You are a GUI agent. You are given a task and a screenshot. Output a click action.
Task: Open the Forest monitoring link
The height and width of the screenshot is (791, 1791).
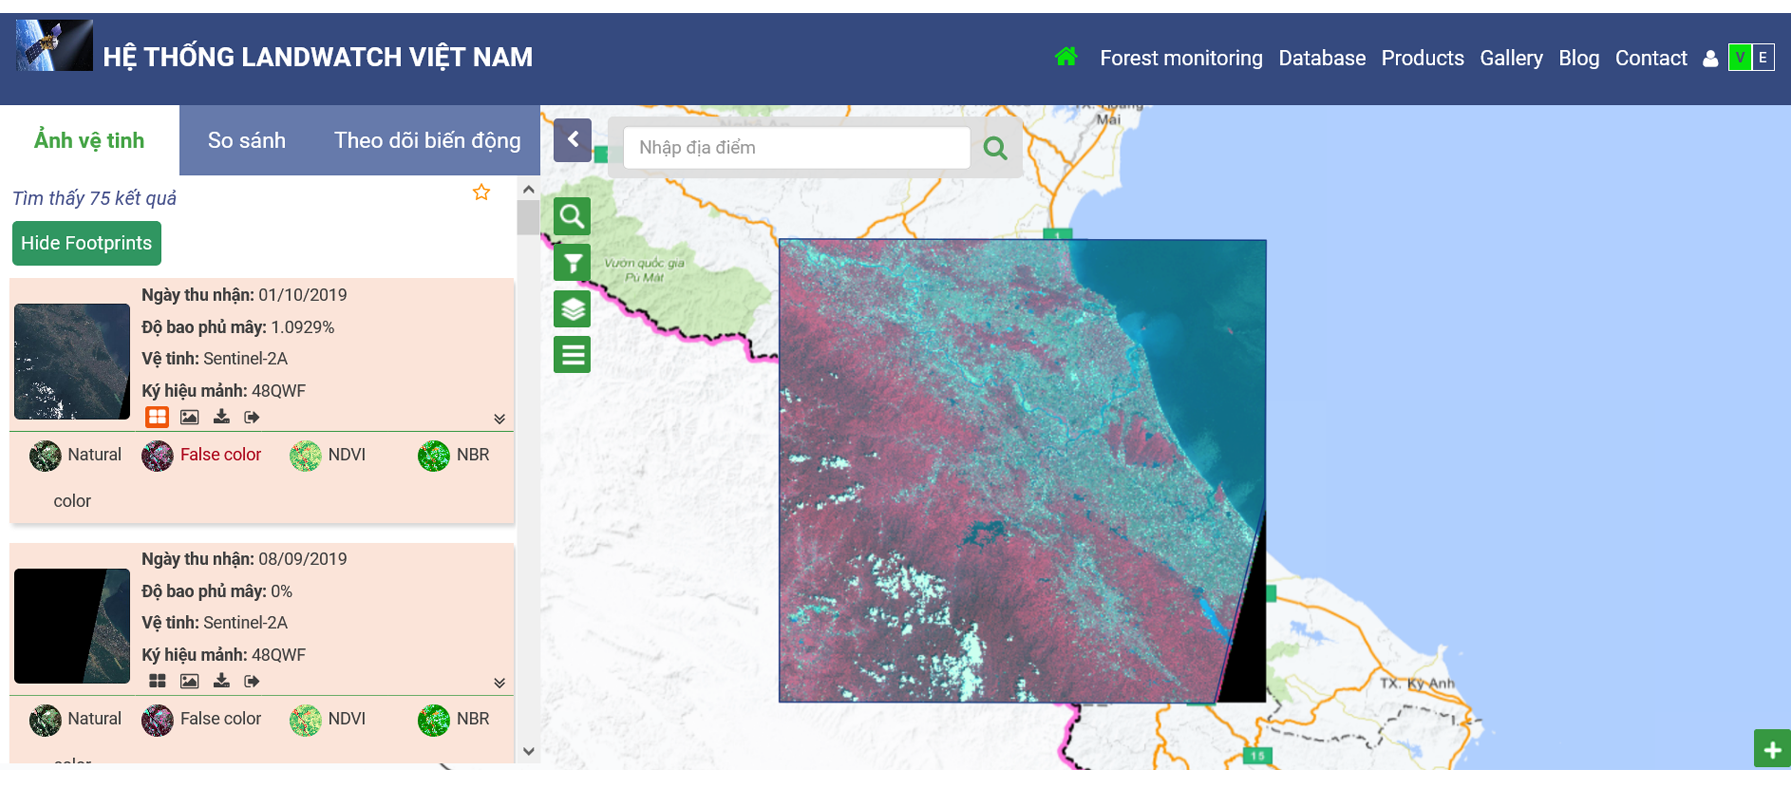coord(1180,58)
